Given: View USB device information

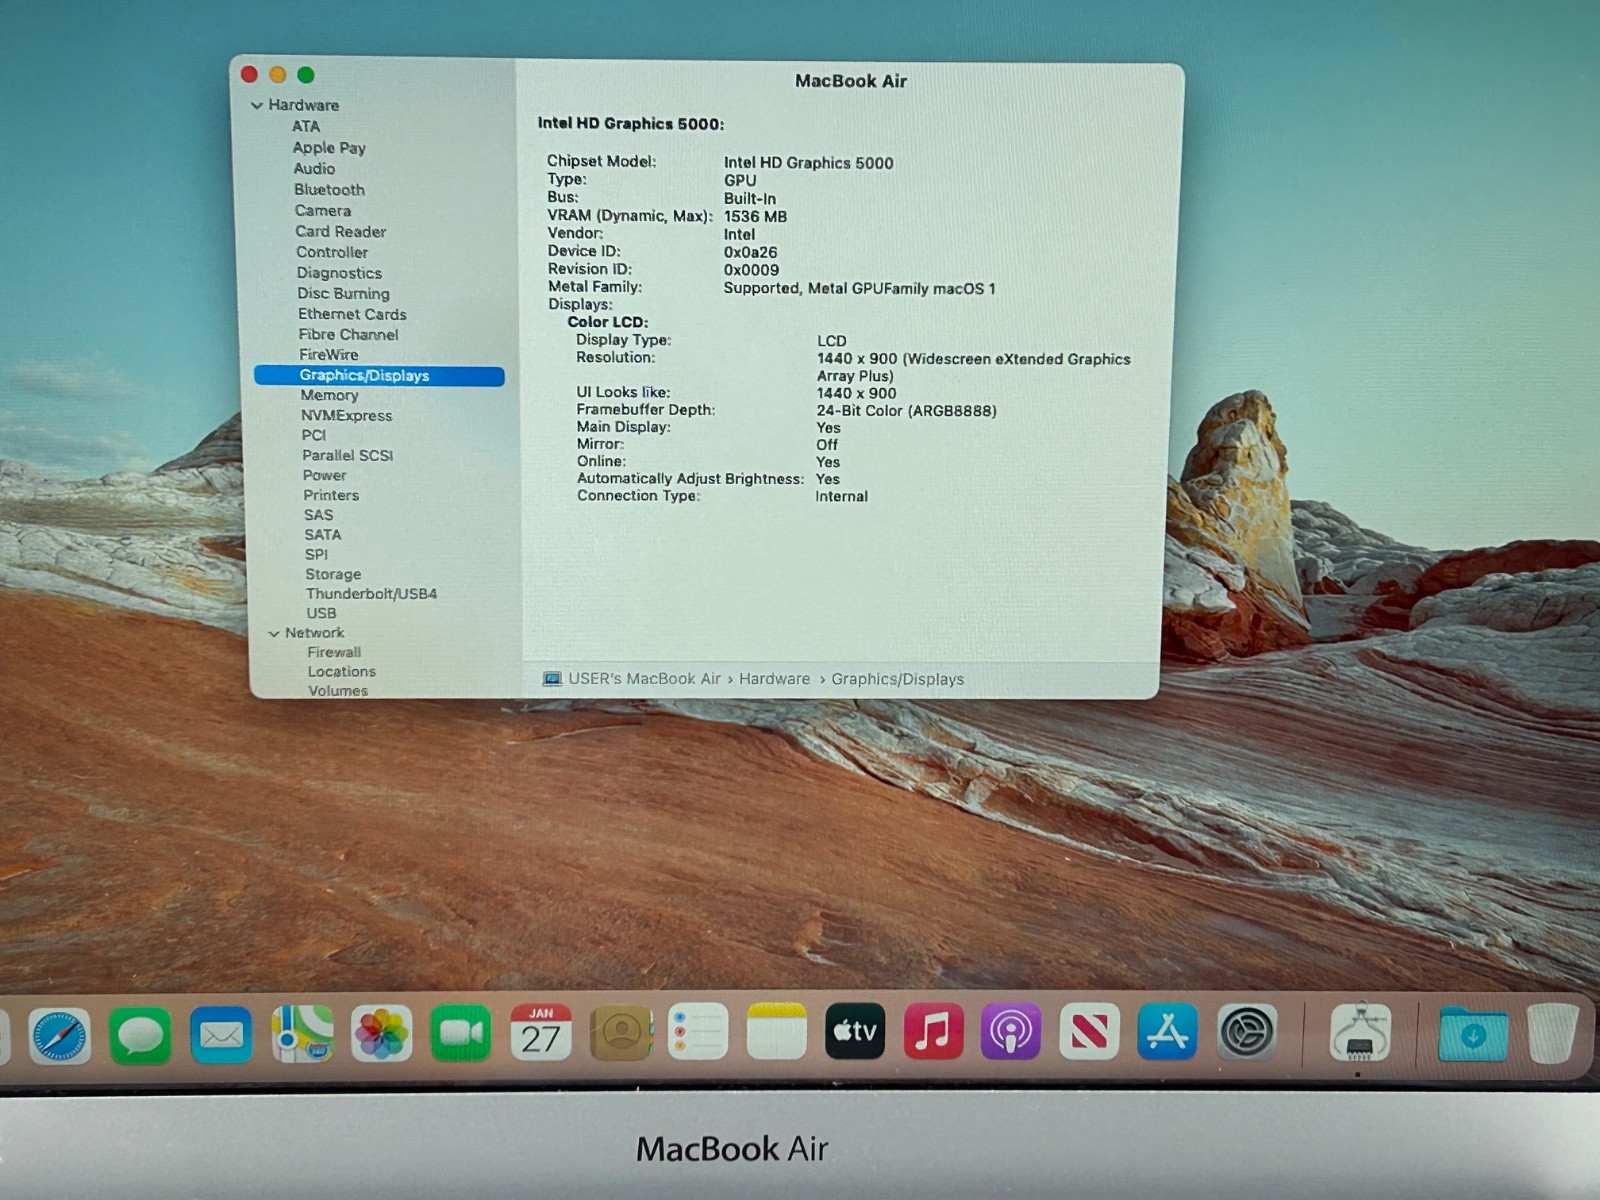Looking at the screenshot, I should 321,614.
